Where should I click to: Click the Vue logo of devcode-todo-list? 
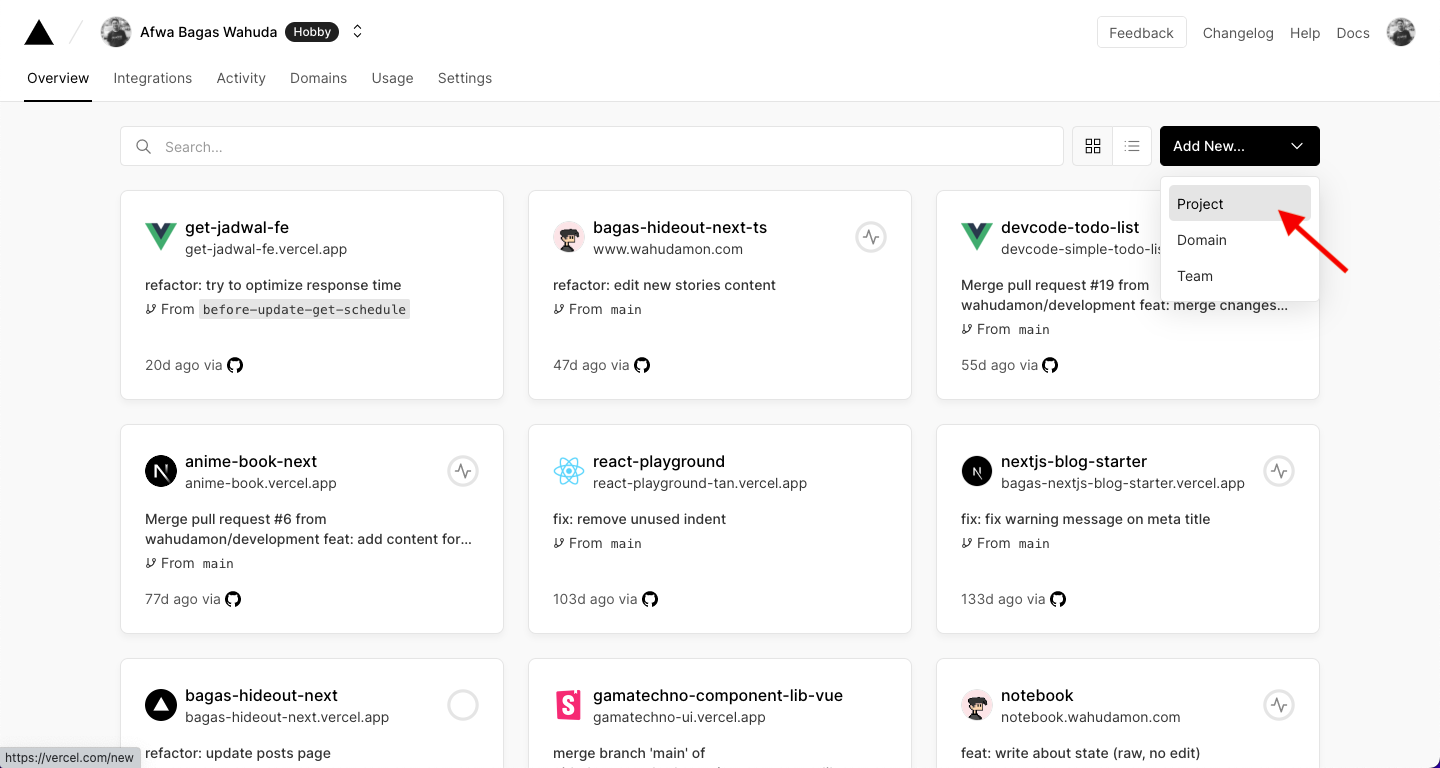(x=977, y=237)
